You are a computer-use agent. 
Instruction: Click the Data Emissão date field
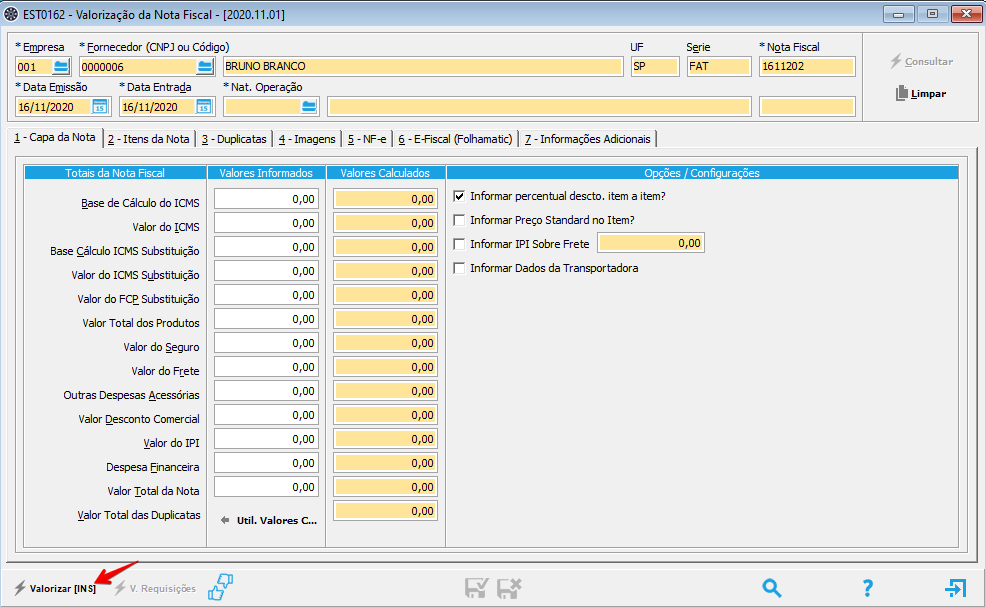click(54, 107)
